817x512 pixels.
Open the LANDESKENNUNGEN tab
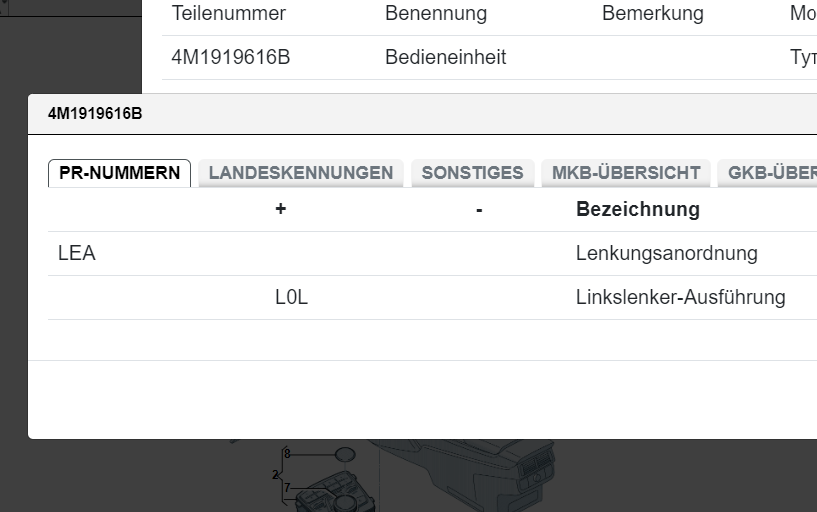(x=301, y=173)
